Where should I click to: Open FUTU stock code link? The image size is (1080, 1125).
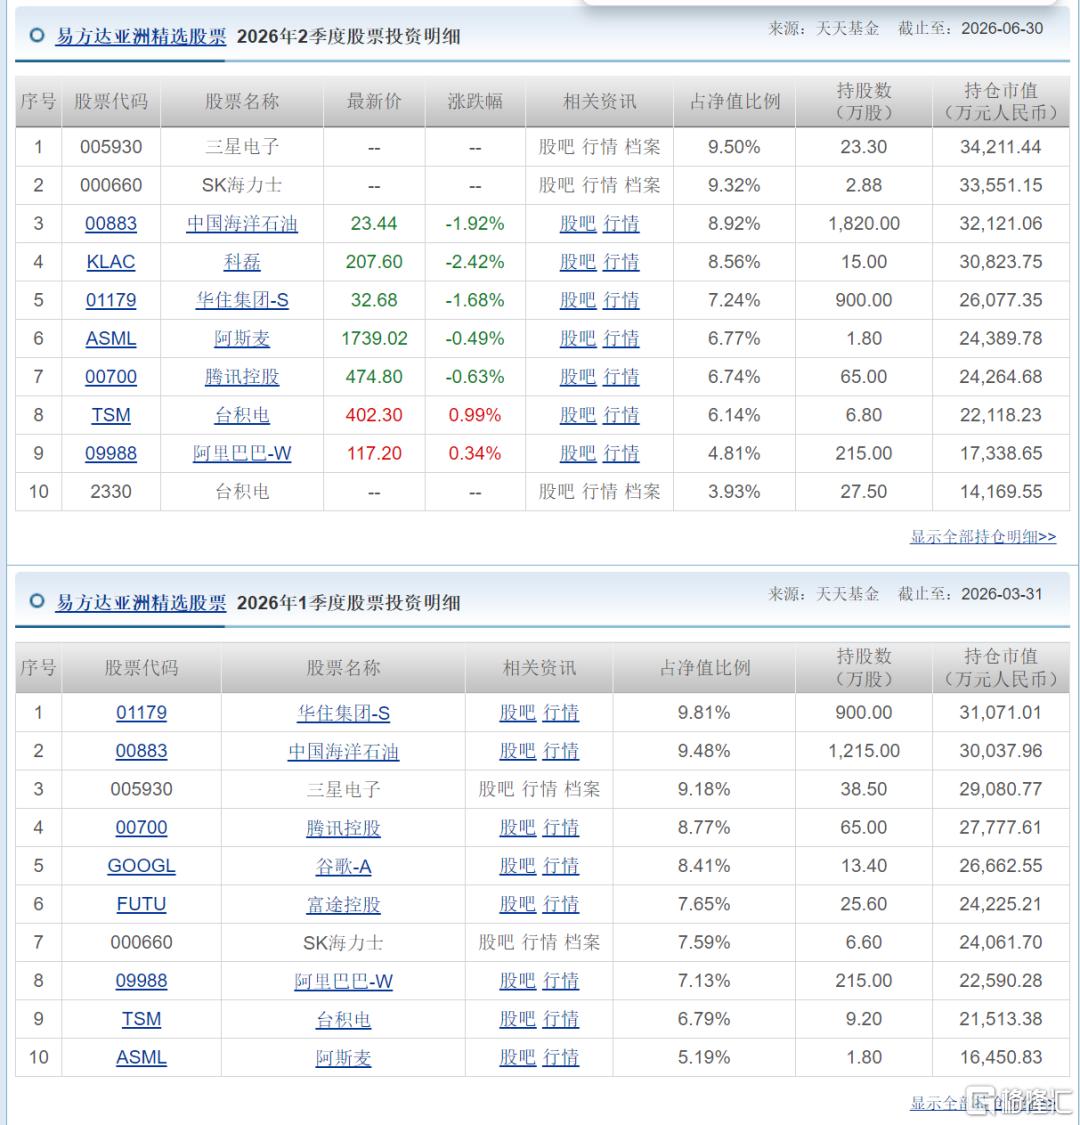click(x=141, y=904)
